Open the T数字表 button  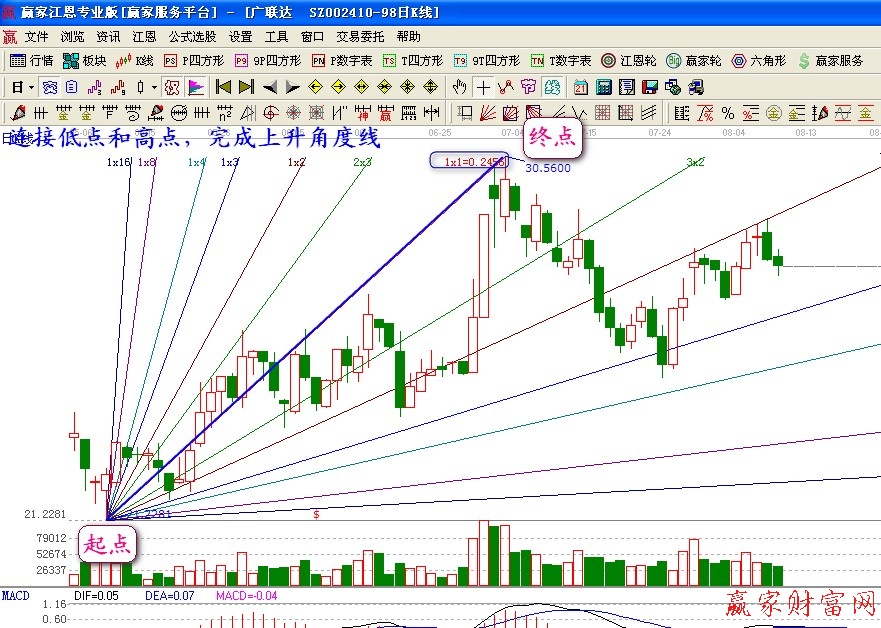coord(561,61)
